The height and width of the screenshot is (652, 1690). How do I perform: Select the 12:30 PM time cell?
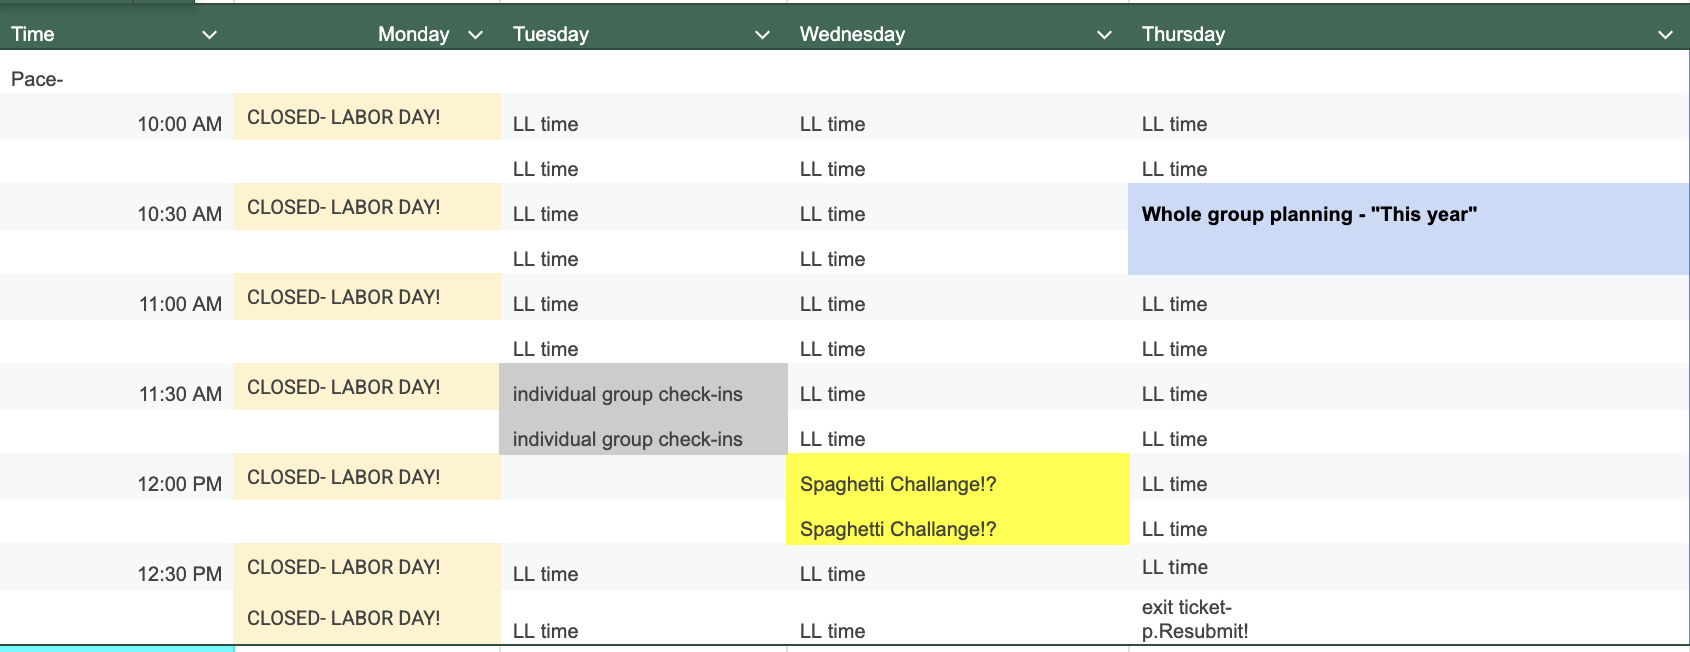117,567
